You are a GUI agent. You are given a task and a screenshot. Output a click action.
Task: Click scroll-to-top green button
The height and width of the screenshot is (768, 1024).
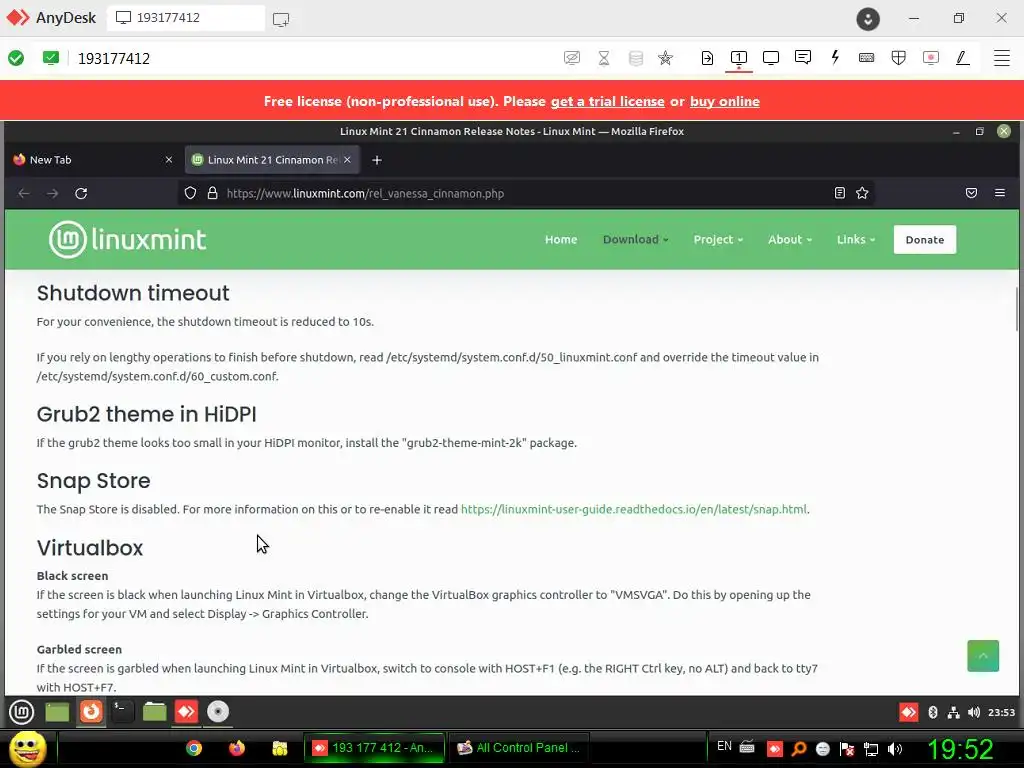click(x=983, y=656)
